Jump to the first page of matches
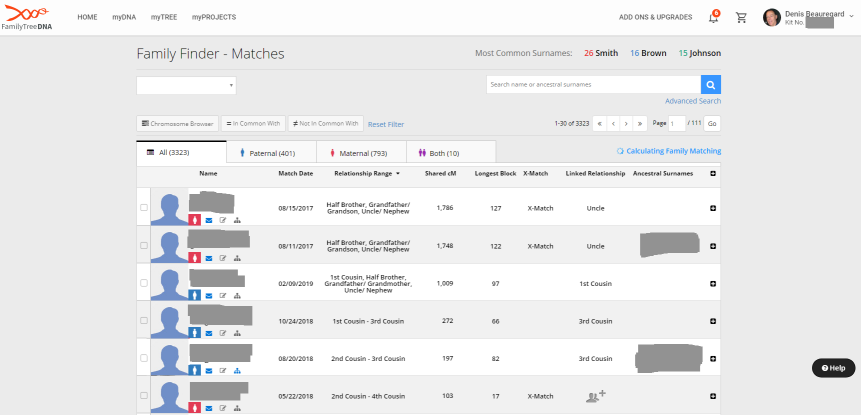This screenshot has height=415, width=861. click(x=600, y=124)
